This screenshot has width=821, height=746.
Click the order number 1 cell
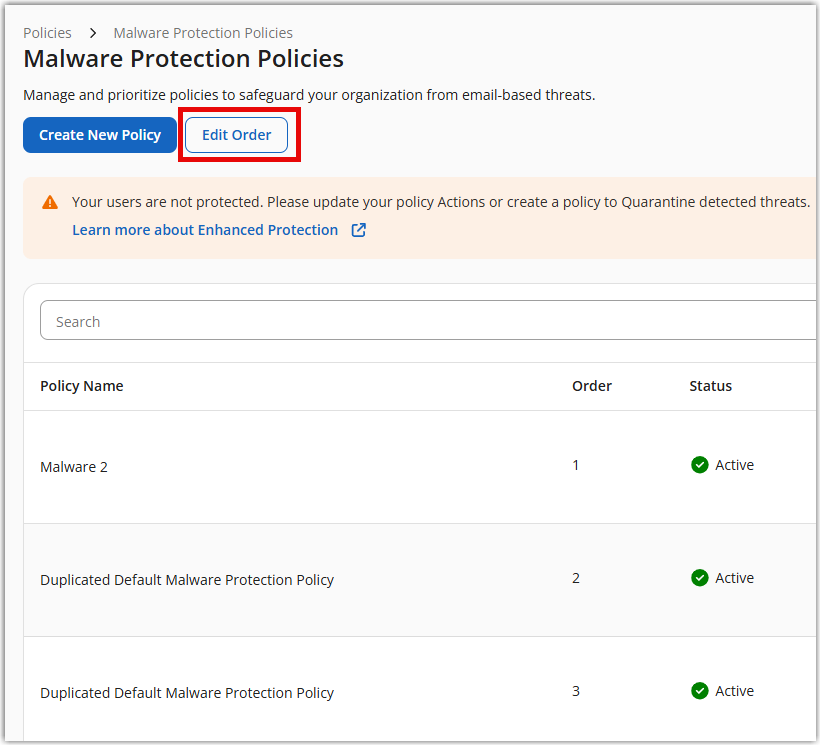[x=576, y=465]
